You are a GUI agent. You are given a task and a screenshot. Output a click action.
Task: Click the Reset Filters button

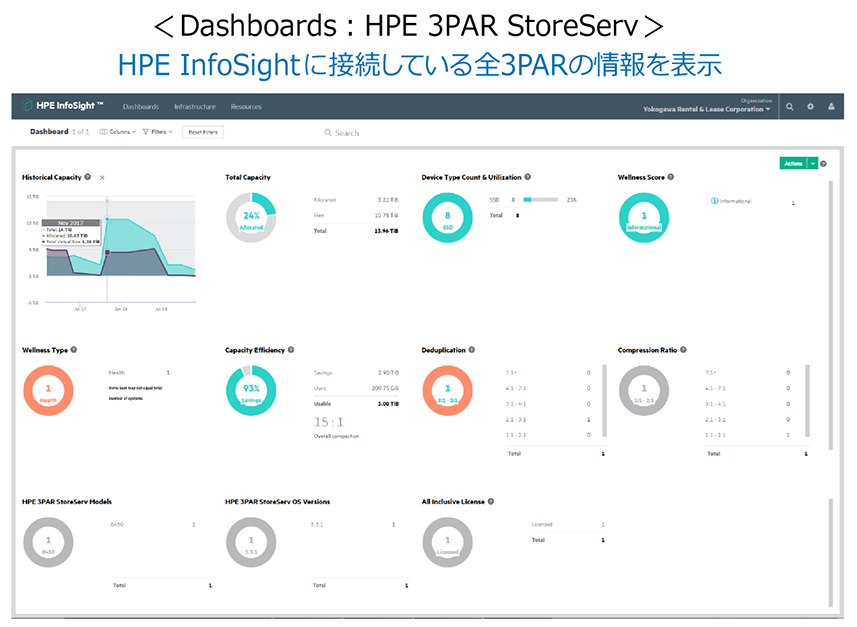[203, 132]
